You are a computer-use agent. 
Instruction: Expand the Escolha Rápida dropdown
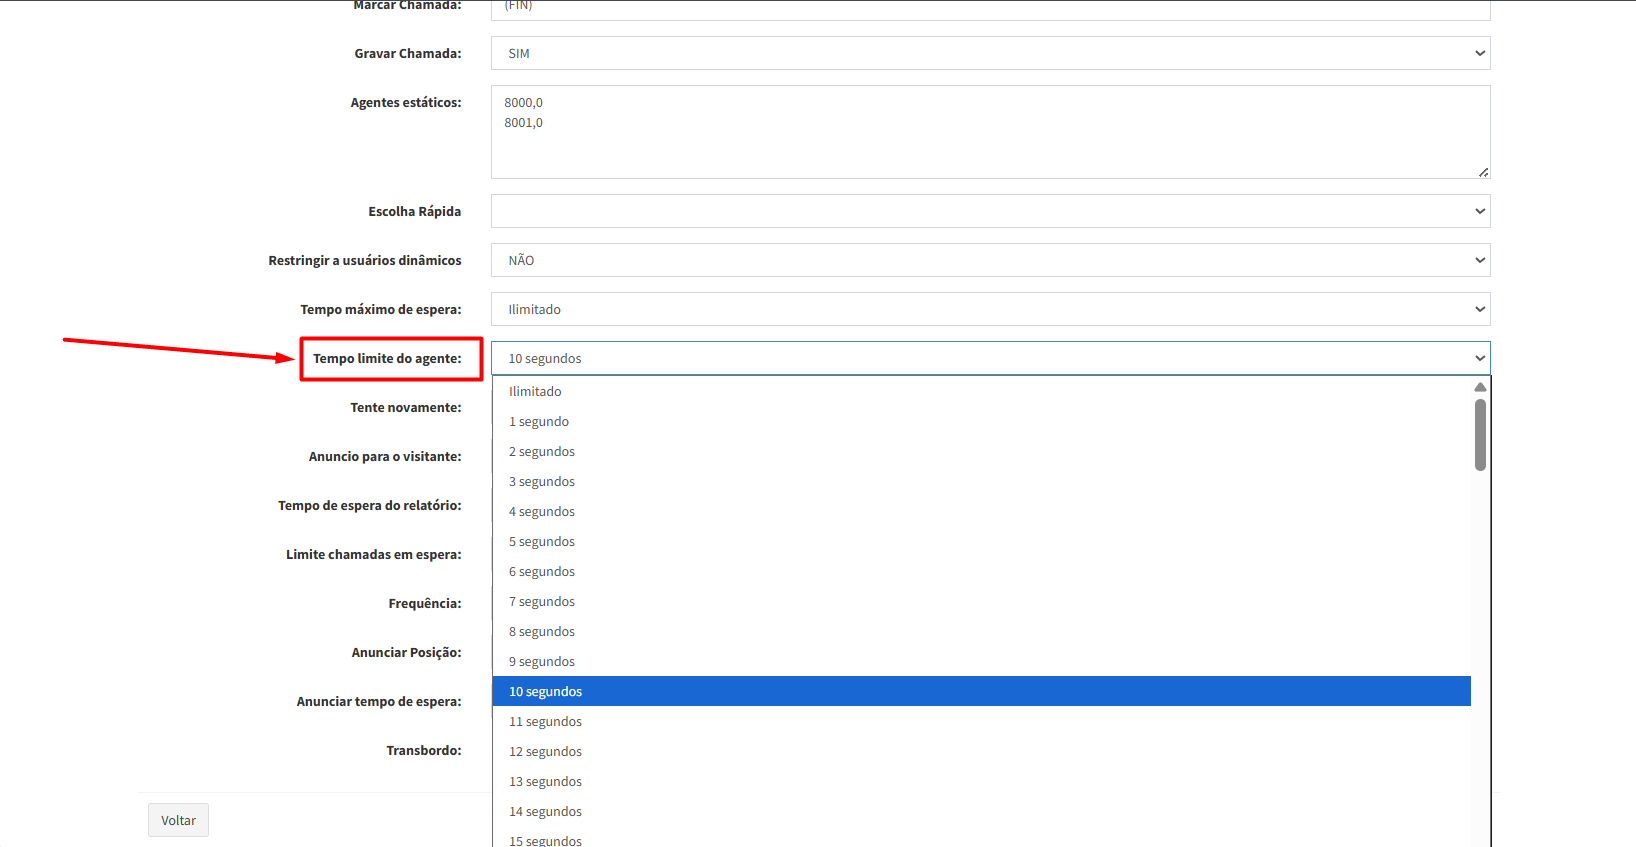click(989, 211)
